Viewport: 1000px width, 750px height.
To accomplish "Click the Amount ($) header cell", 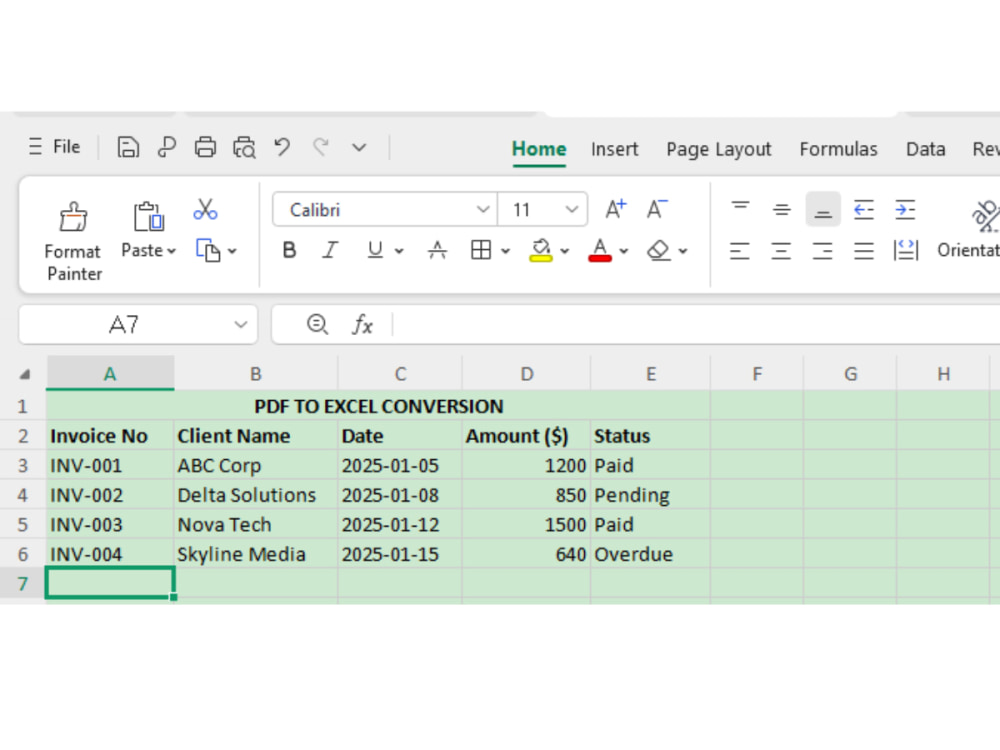I will [x=527, y=436].
